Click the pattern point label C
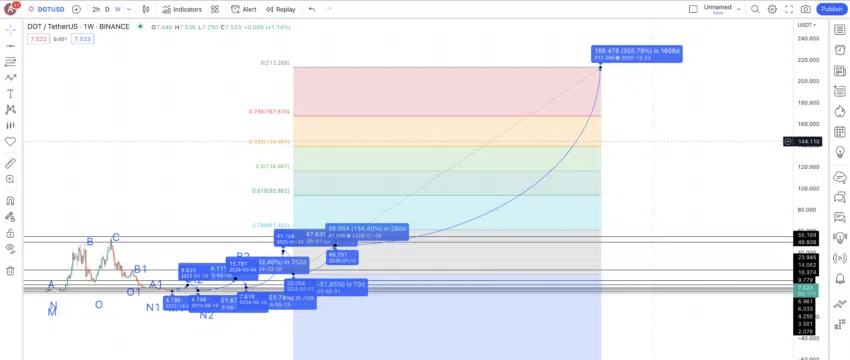 [116, 238]
